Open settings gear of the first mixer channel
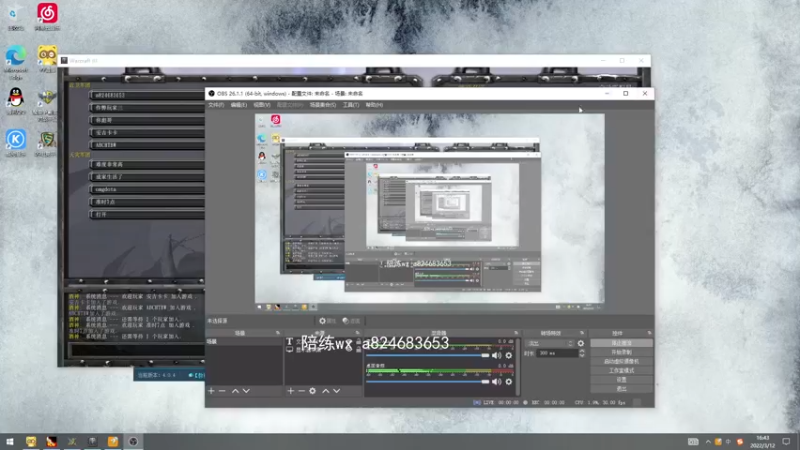 coord(509,356)
